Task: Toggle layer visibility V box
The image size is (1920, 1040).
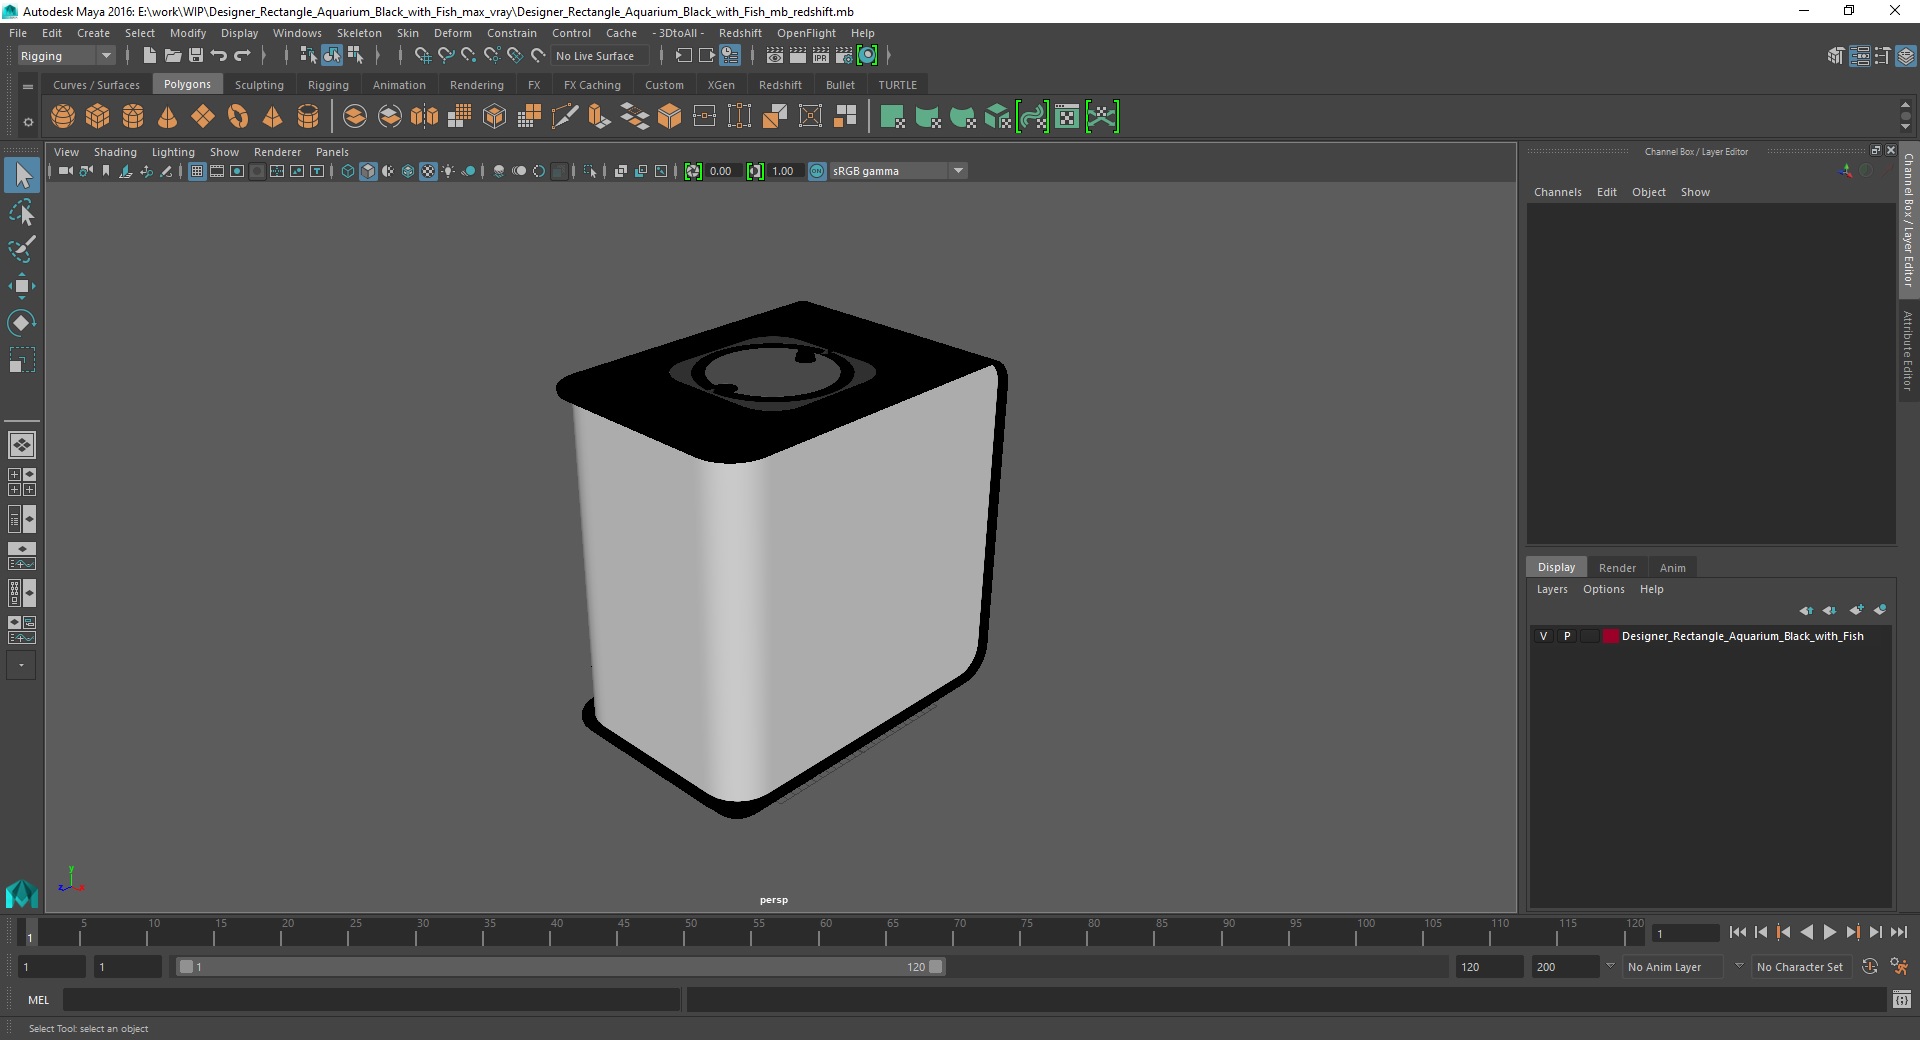Action: click(x=1543, y=636)
